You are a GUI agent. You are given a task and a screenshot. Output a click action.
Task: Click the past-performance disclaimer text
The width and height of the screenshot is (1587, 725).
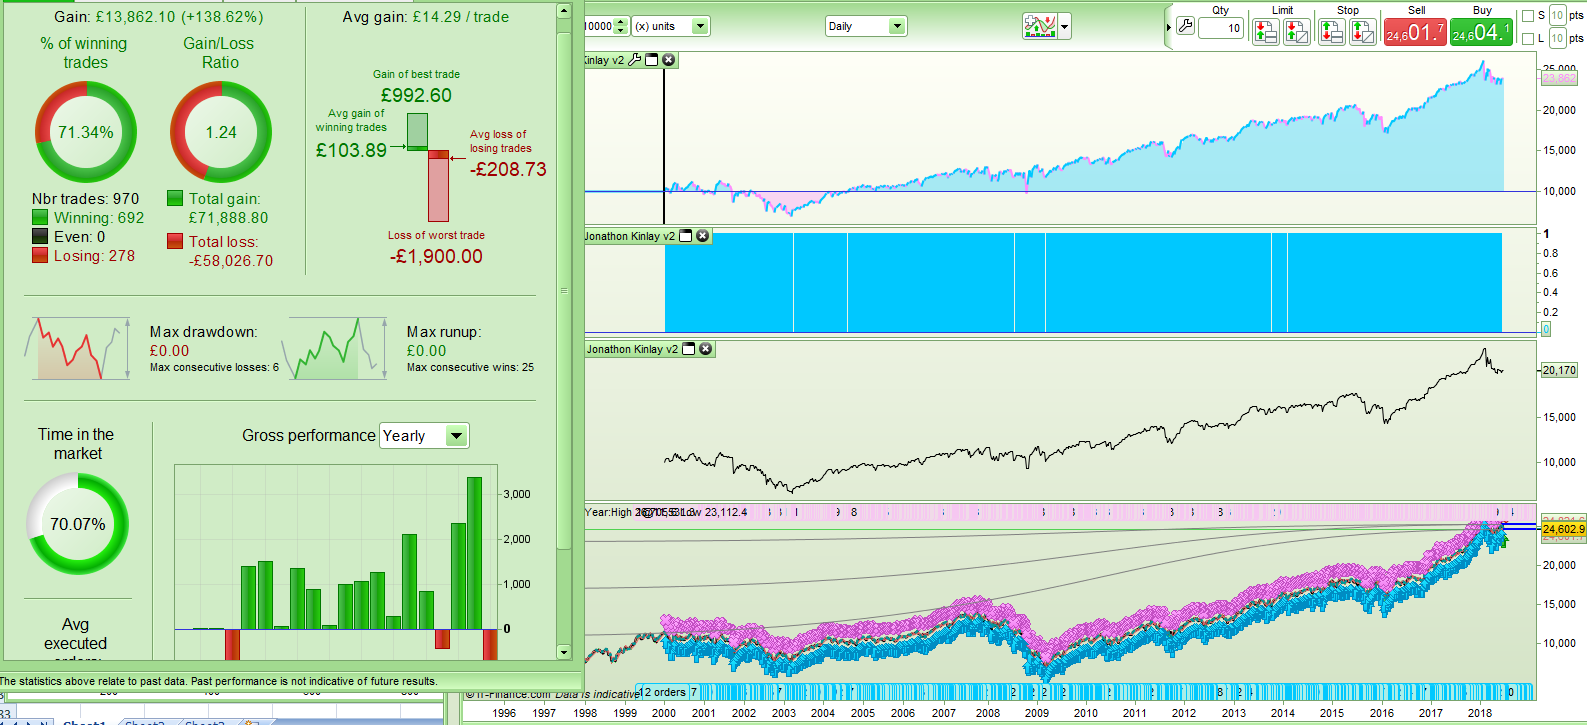[218, 681]
